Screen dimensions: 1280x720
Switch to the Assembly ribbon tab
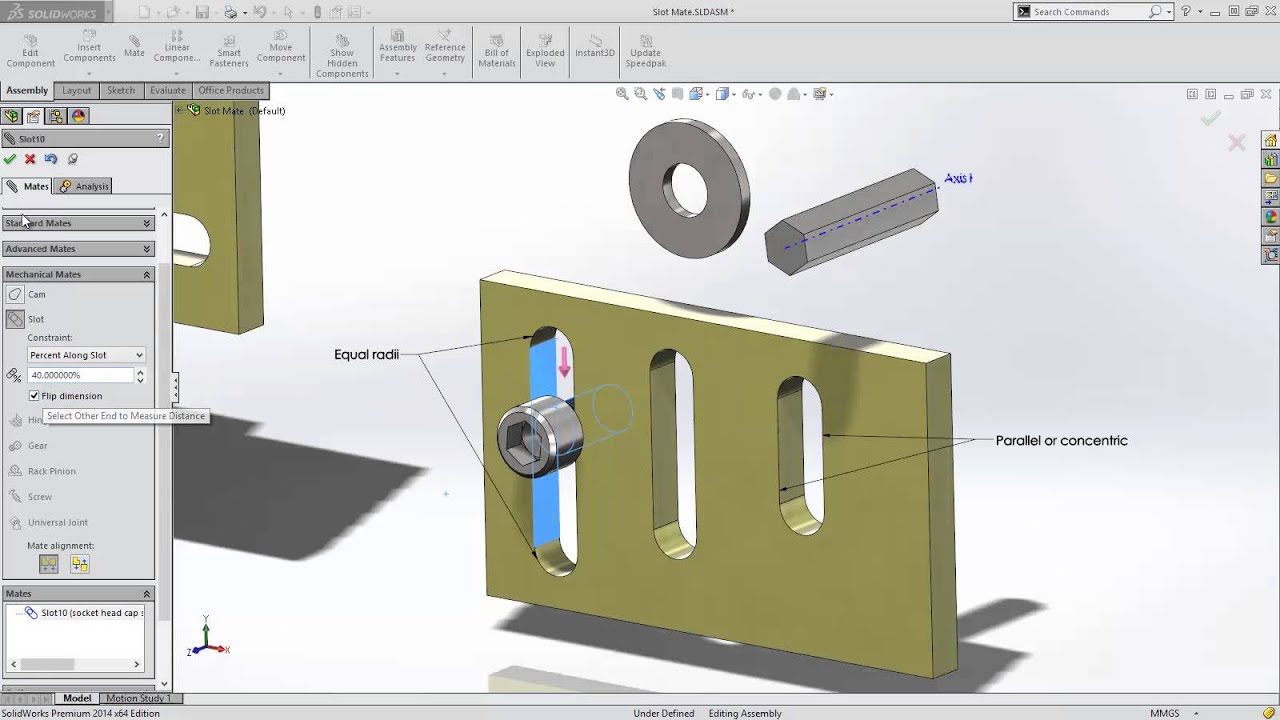tap(27, 90)
